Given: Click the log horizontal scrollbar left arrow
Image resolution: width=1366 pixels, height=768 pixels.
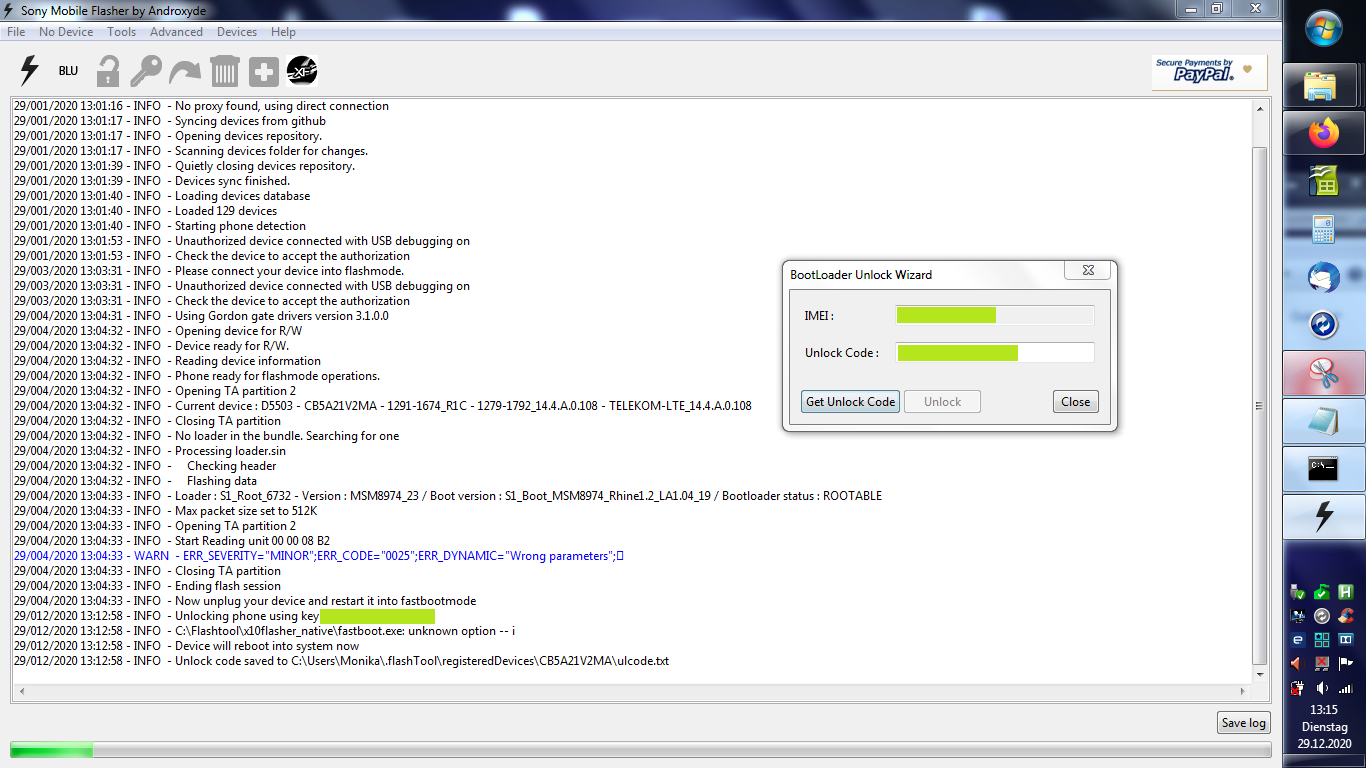Looking at the screenshot, I should click(x=20, y=692).
